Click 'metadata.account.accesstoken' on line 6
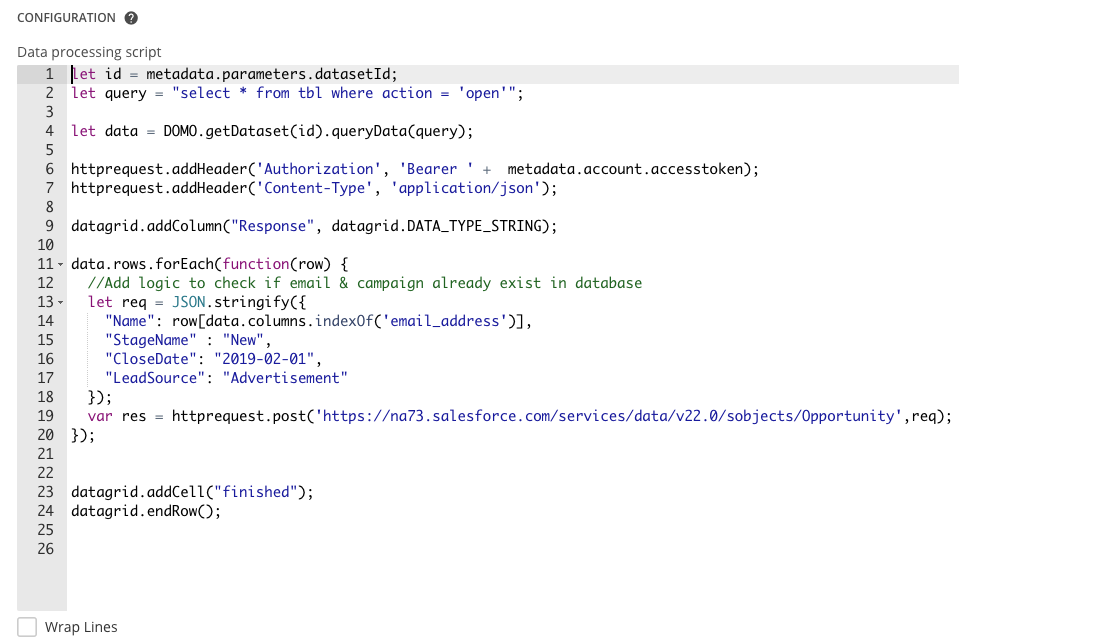This screenshot has height=637, width=1104. [x=625, y=169]
